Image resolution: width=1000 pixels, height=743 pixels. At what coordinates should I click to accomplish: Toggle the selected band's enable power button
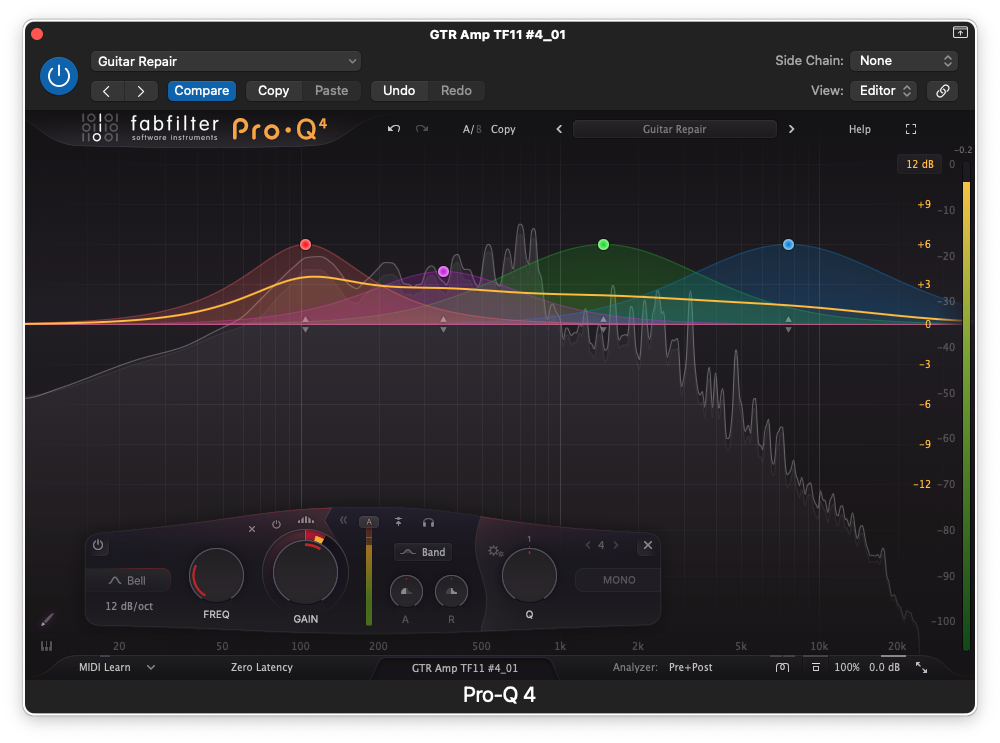pyautogui.click(x=98, y=545)
